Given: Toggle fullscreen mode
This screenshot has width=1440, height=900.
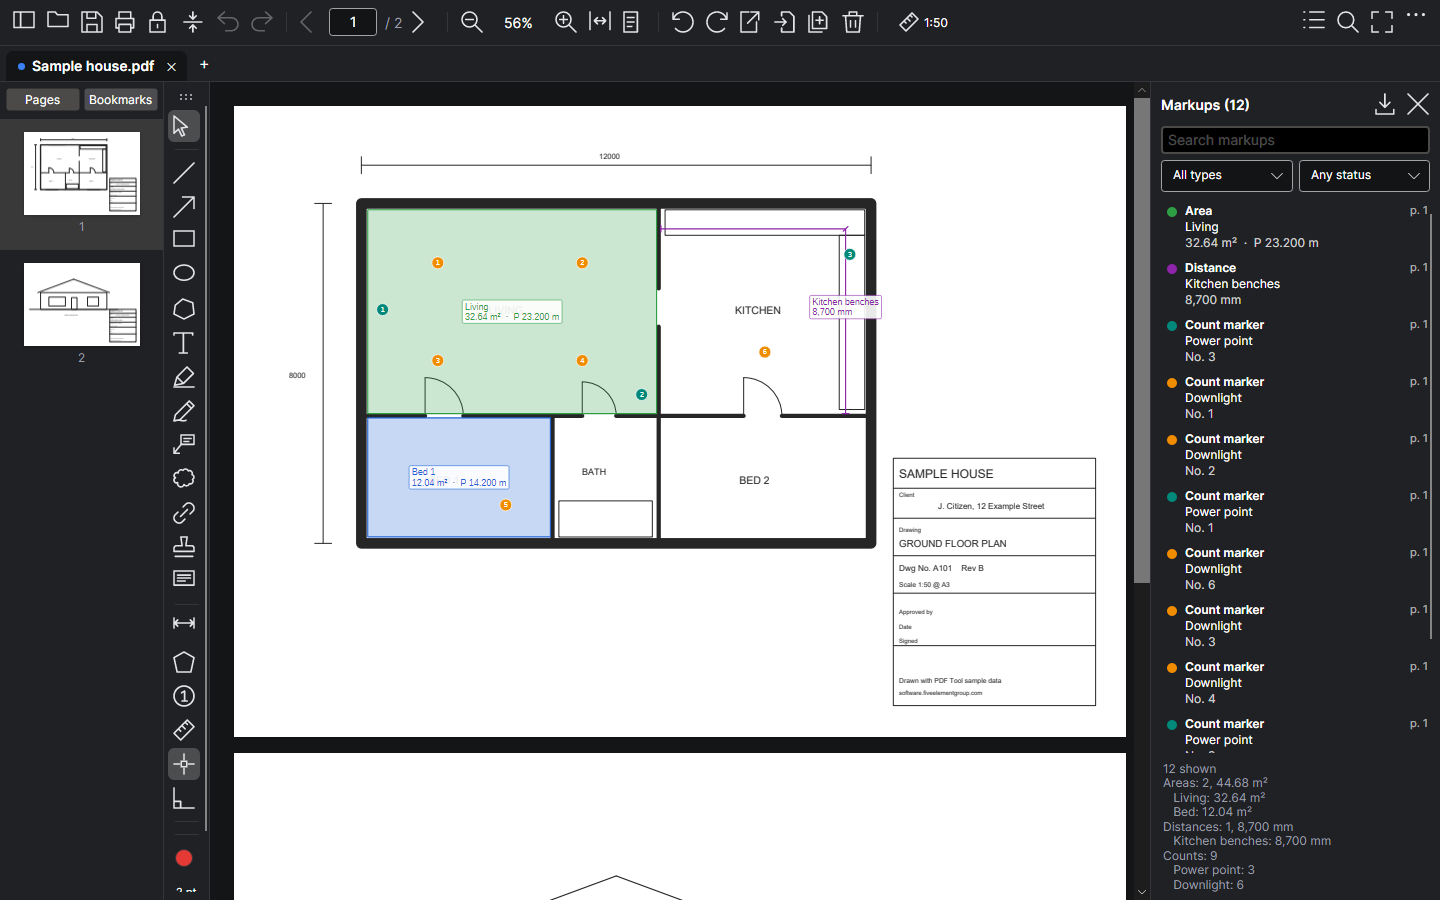Looking at the screenshot, I should point(1382,21).
